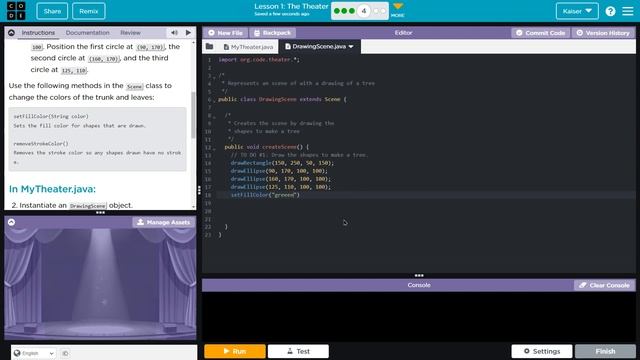Open the Code.org logo home link
640x360 pixels.
tap(16, 11)
